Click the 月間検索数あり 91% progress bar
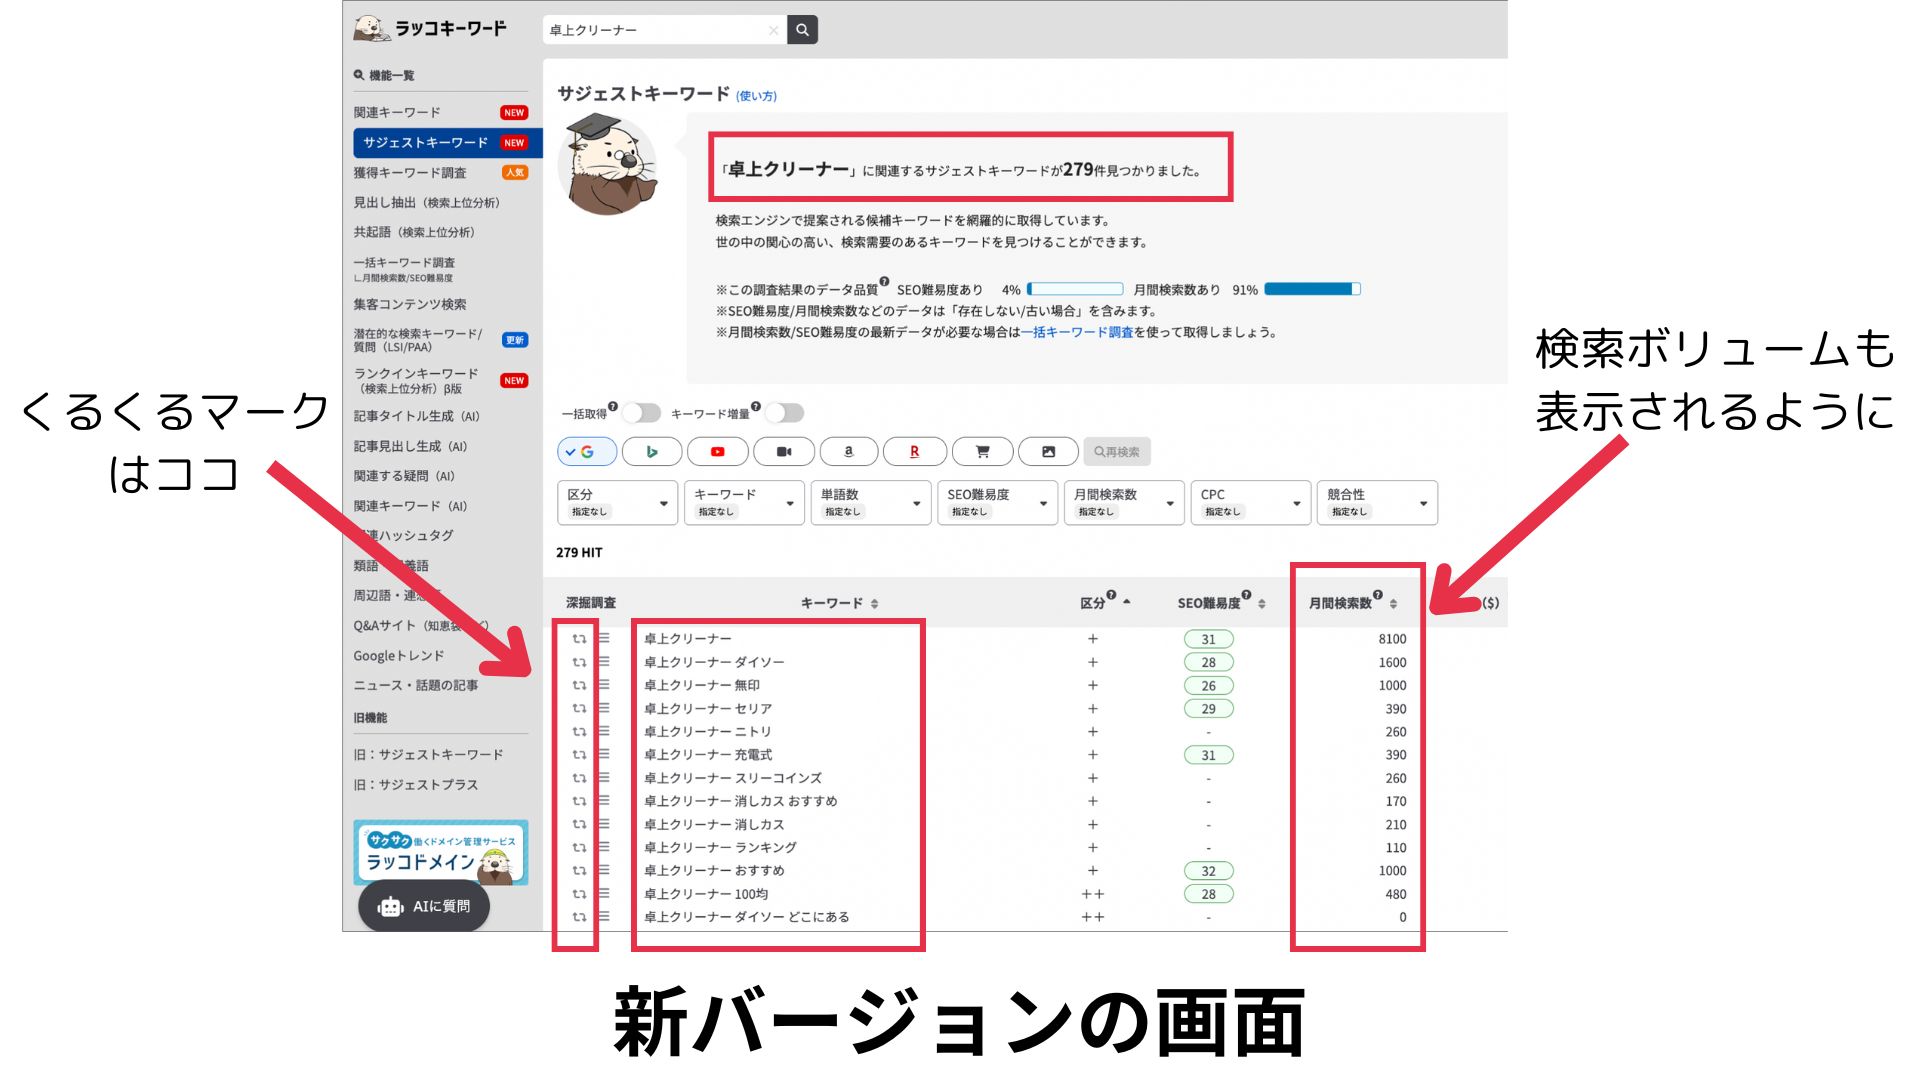The width and height of the screenshot is (1920, 1080). click(x=1312, y=289)
